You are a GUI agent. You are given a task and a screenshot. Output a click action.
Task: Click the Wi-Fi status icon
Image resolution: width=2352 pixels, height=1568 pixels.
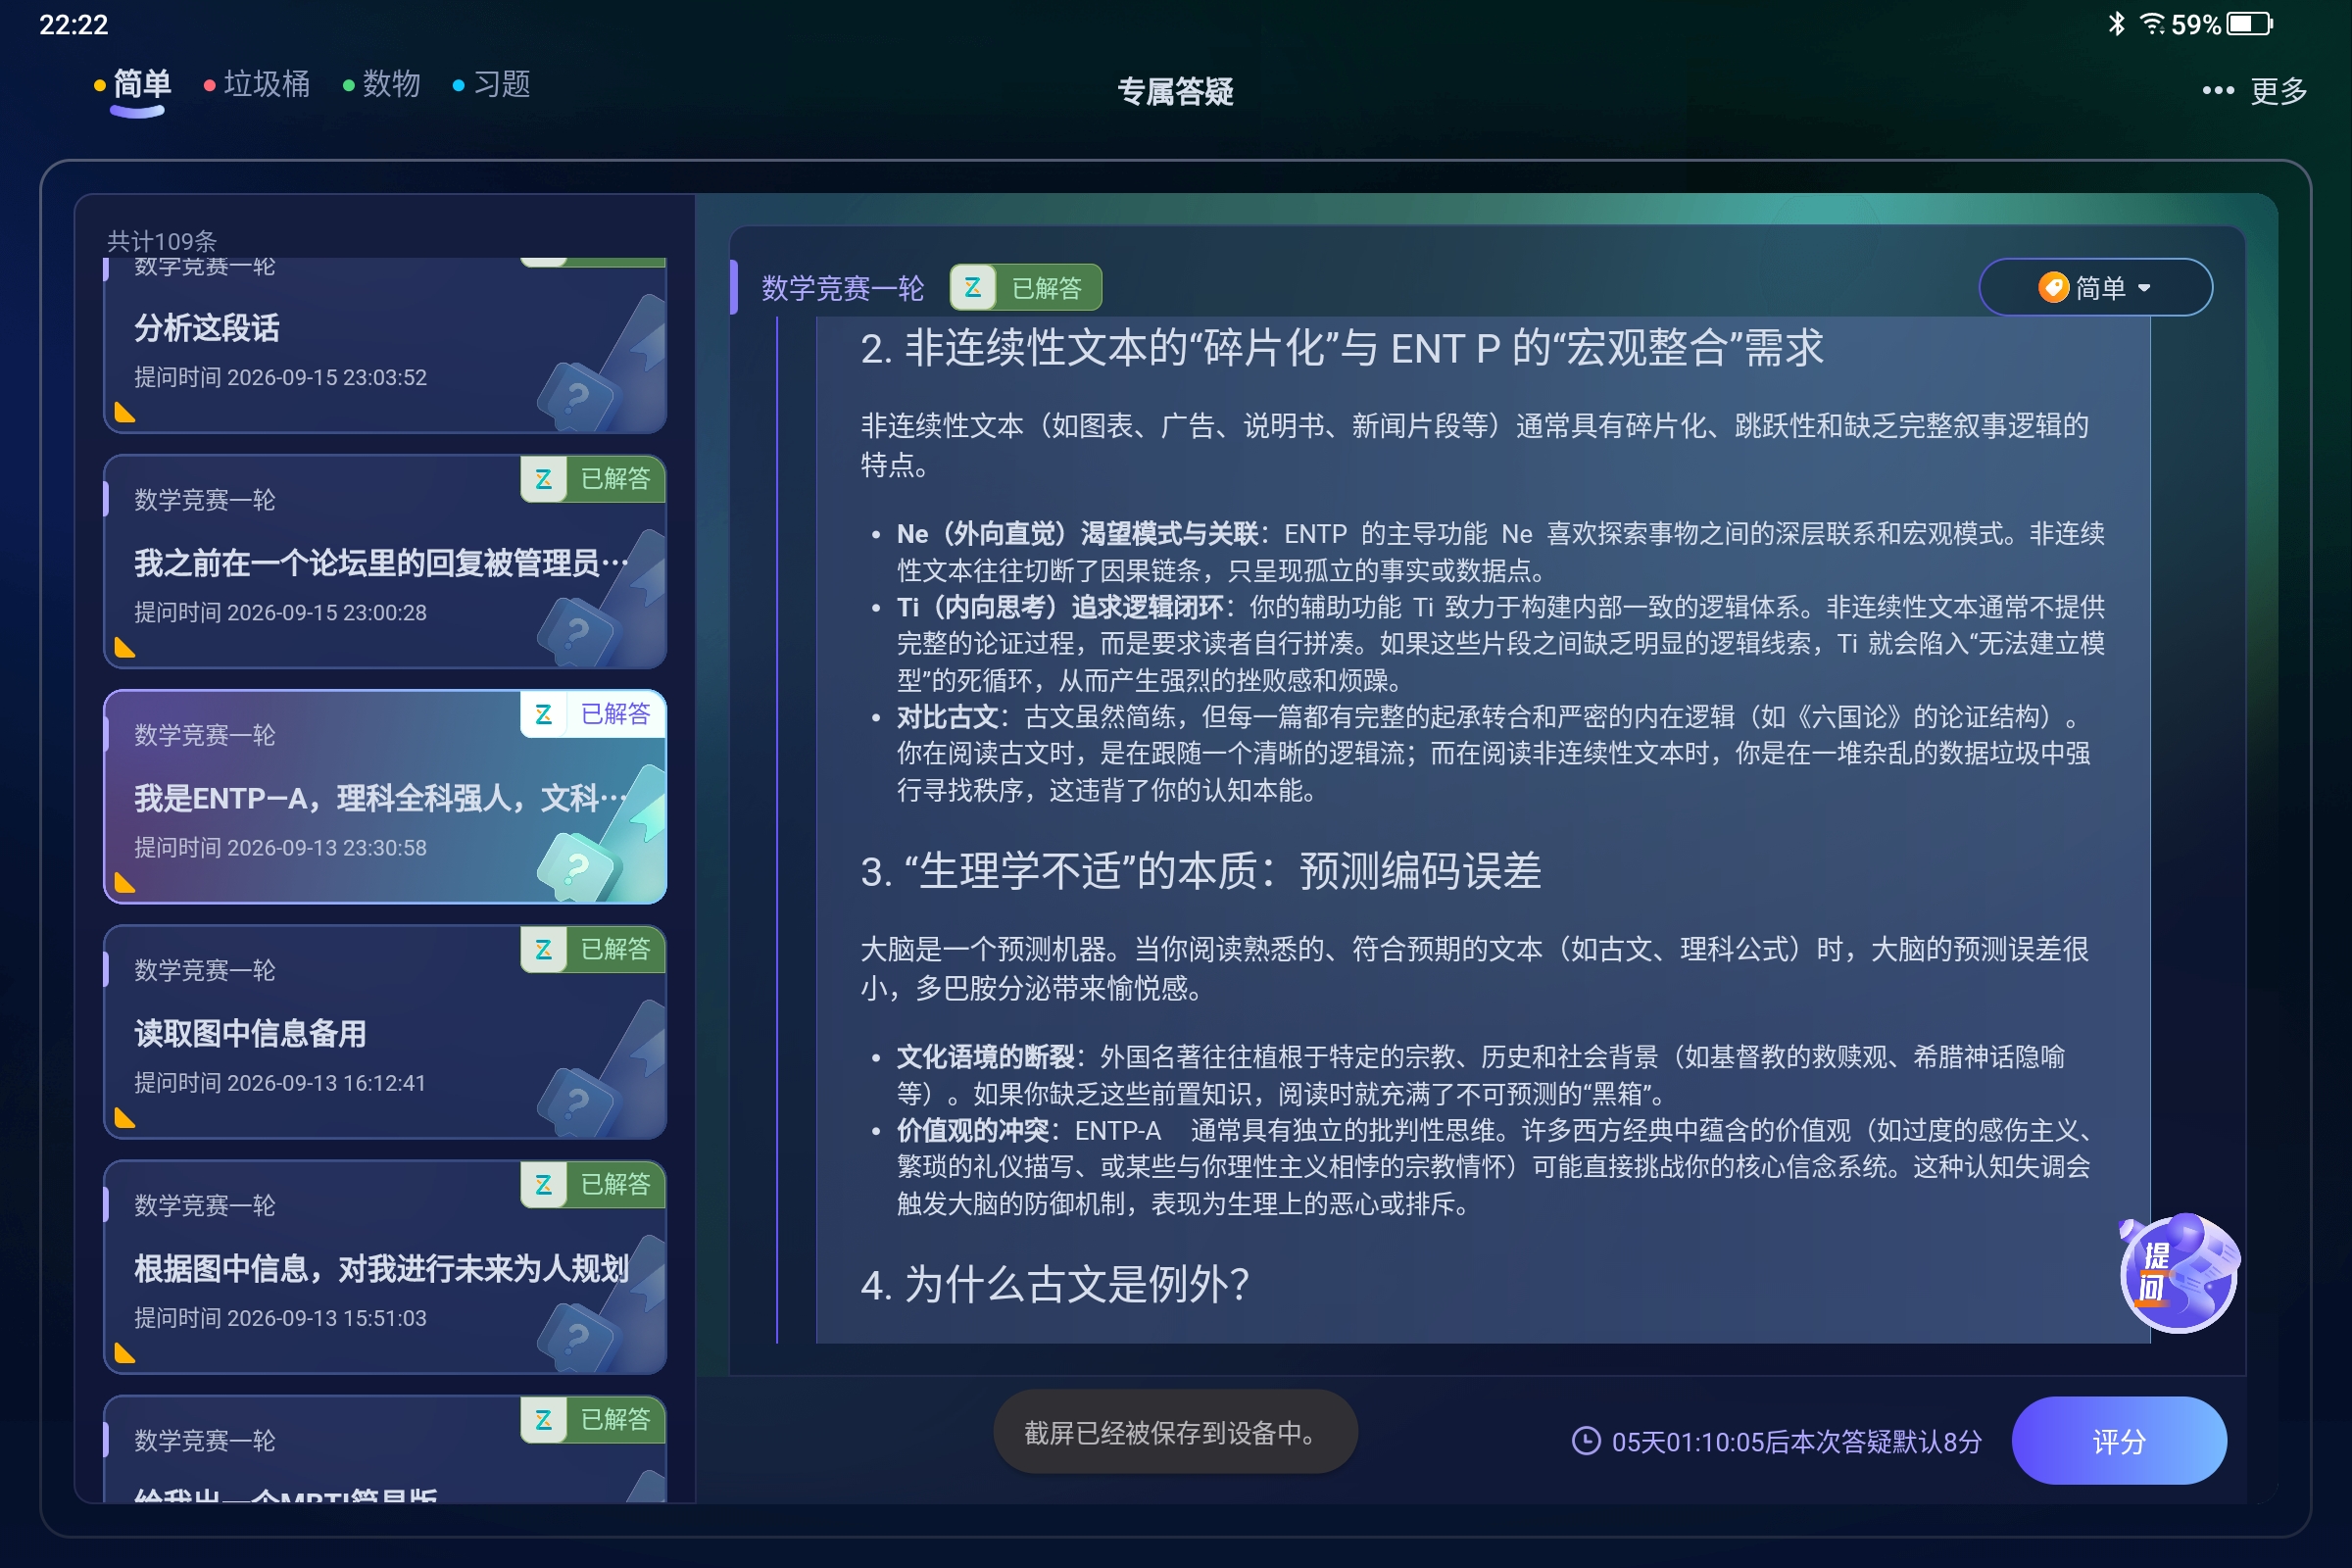(2152, 23)
